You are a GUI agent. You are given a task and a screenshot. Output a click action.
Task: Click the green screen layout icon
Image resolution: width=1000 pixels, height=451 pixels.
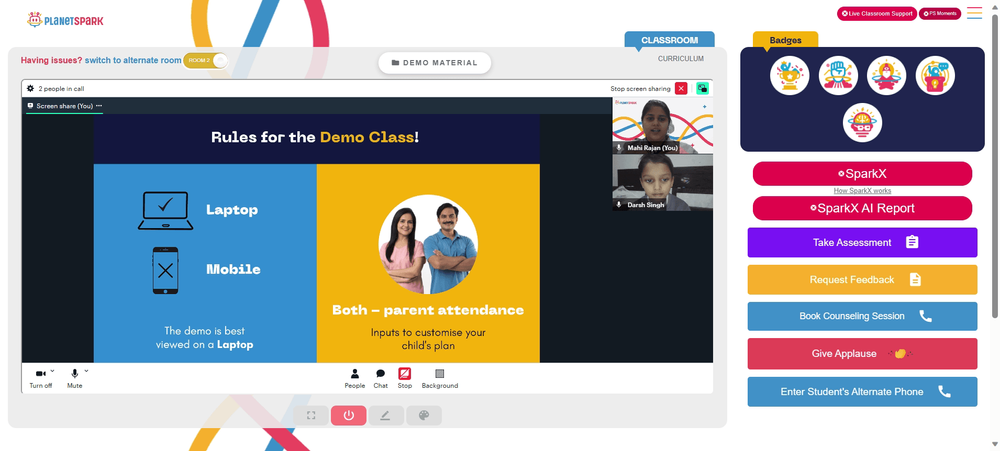702,89
